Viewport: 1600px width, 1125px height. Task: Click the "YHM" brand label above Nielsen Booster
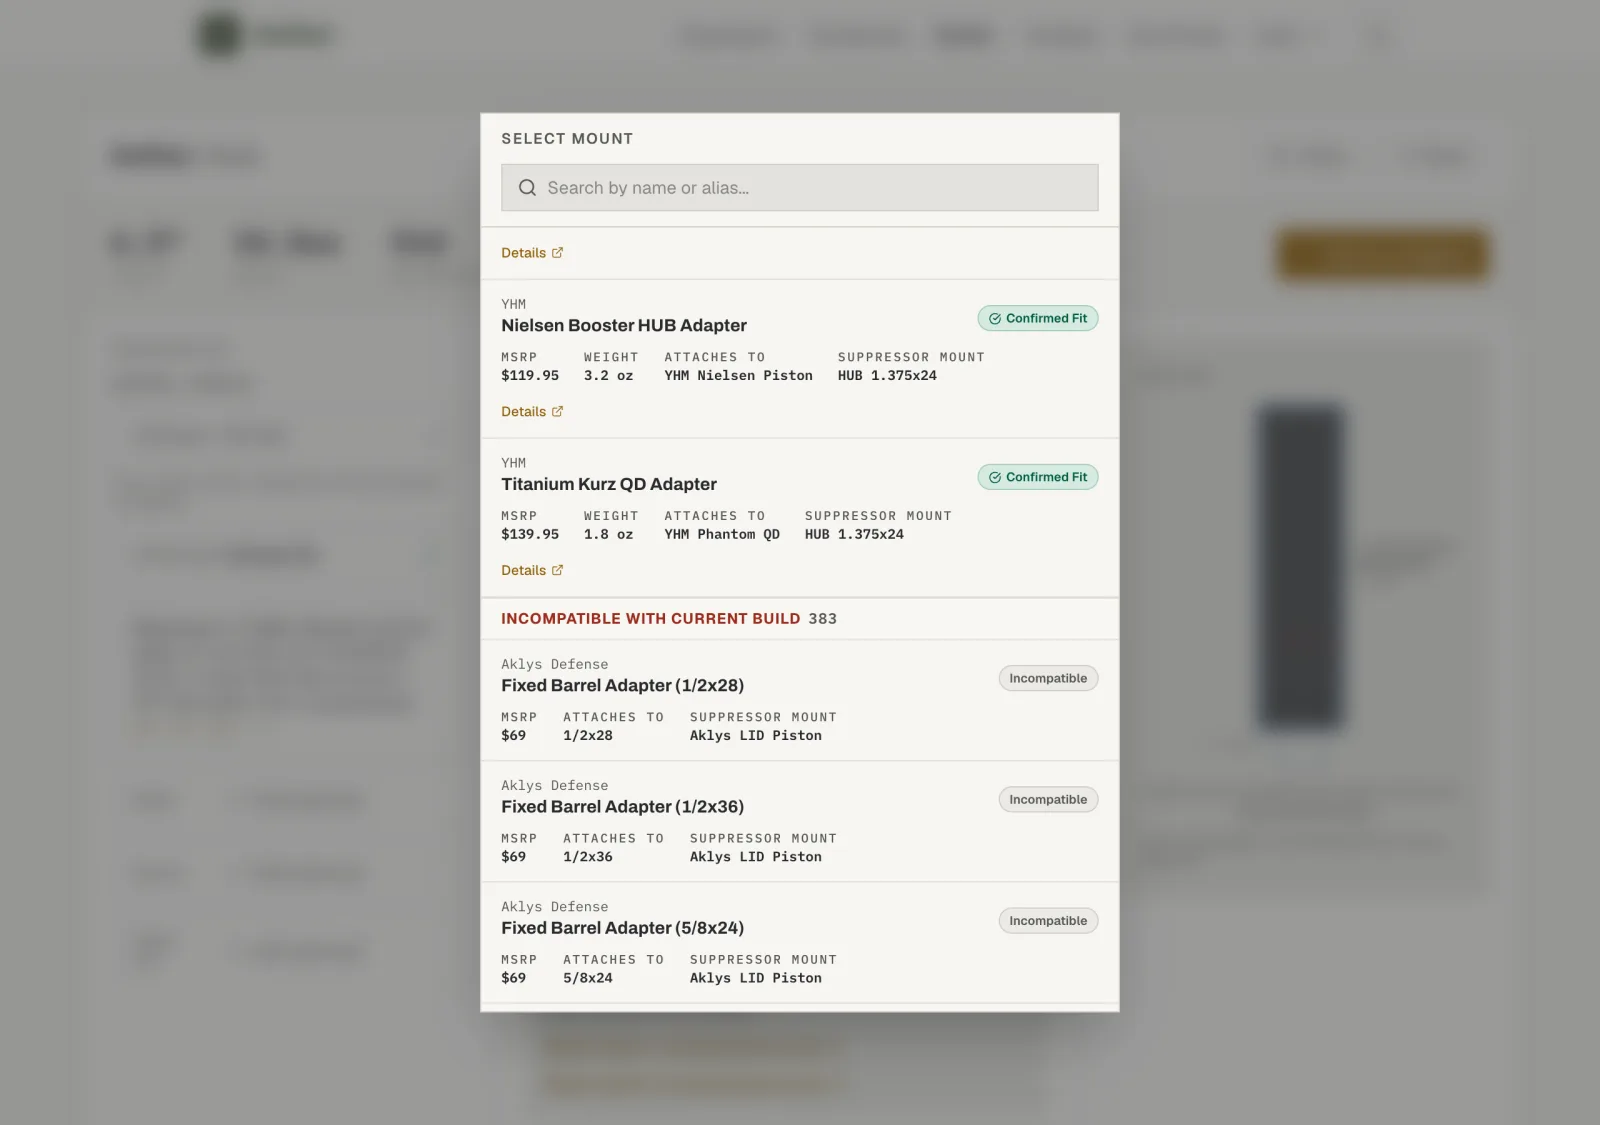[514, 304]
